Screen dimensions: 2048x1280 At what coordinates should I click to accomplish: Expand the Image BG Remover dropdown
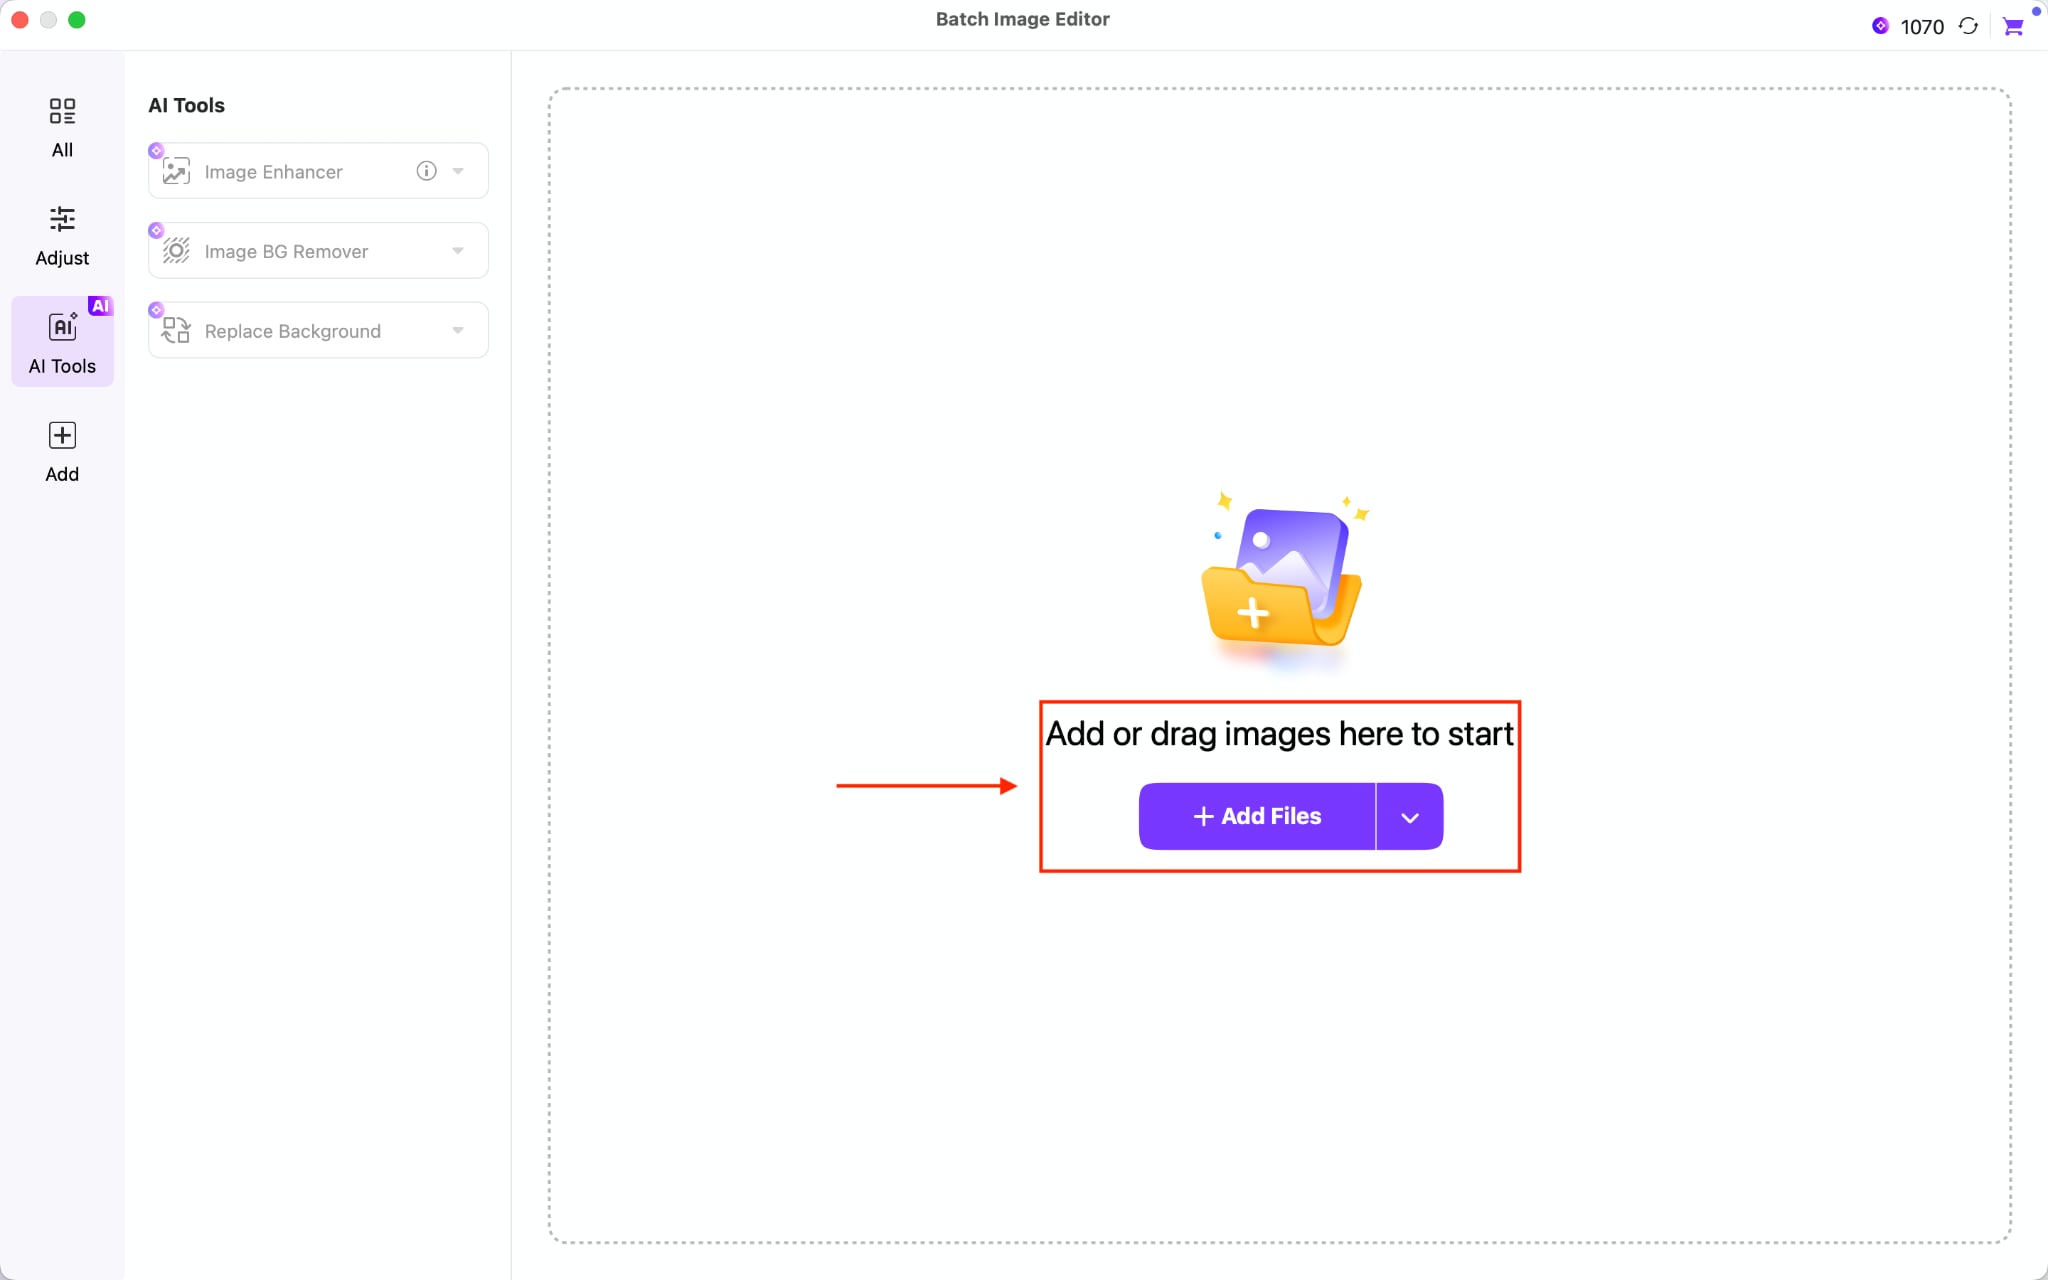click(x=459, y=250)
